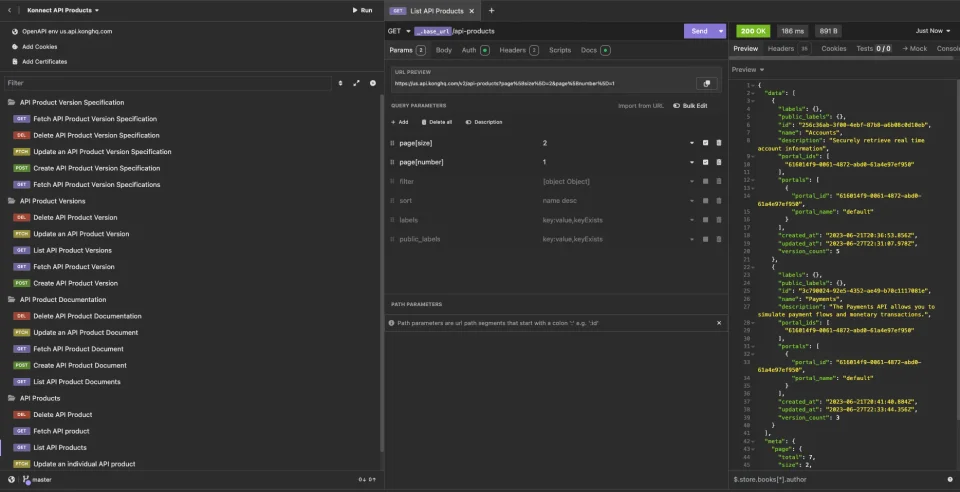This screenshot has height=492, width=960.
Task: Click the drag handle of the page[size] row
Action: (x=392, y=143)
